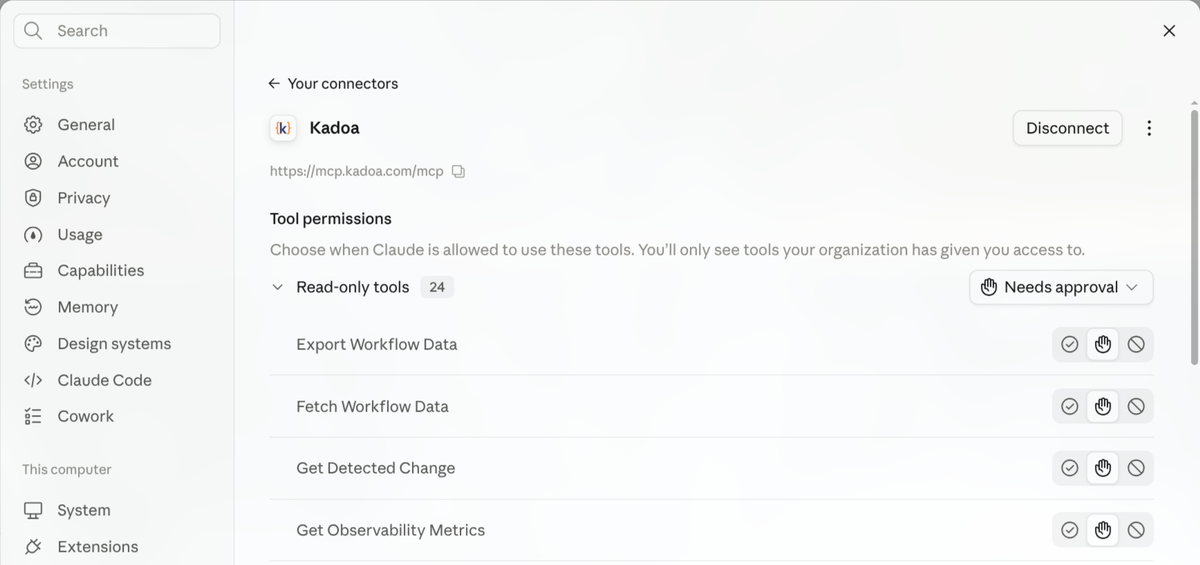Image resolution: width=1200 pixels, height=565 pixels.
Task: Click the Tool permissions heading
Action: click(331, 219)
